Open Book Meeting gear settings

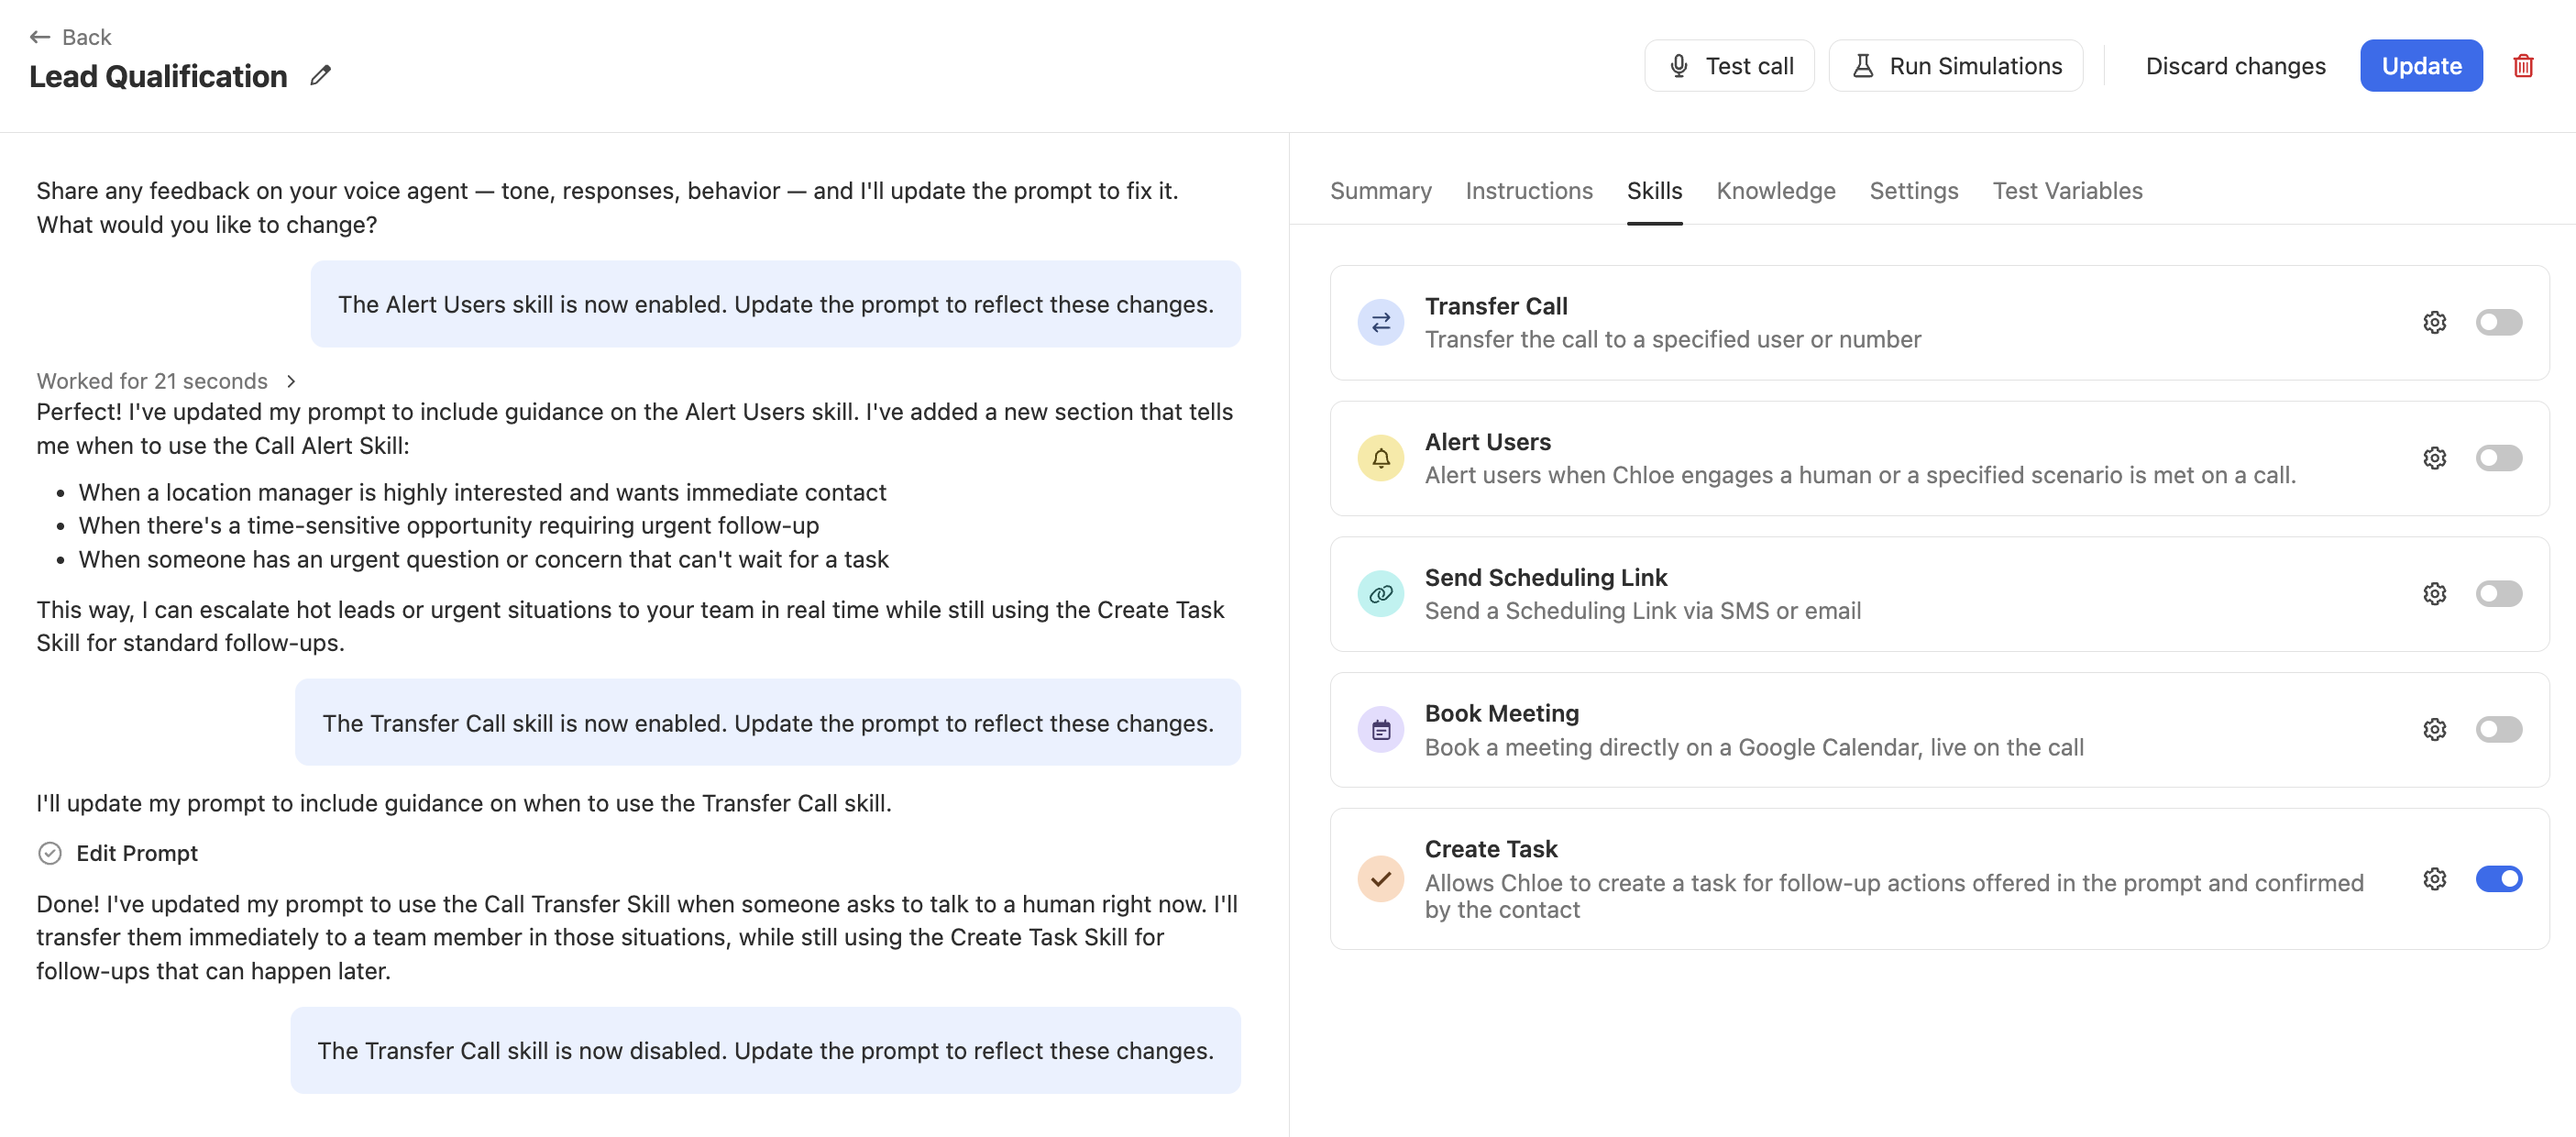(2435, 730)
